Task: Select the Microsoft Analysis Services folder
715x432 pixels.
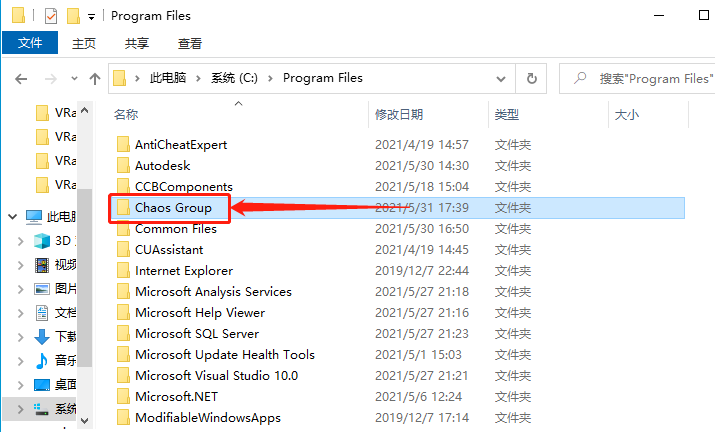Action: [213, 292]
